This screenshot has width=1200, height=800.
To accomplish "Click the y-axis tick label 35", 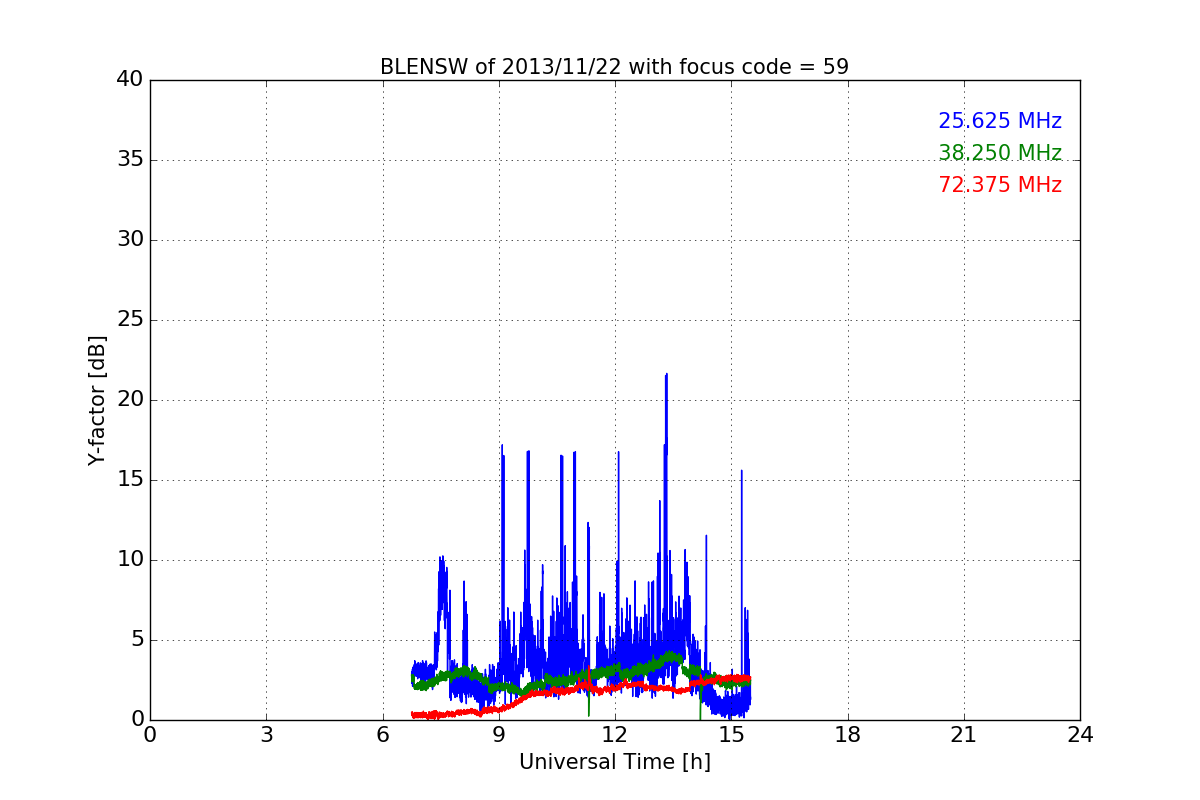I will point(130,160).
